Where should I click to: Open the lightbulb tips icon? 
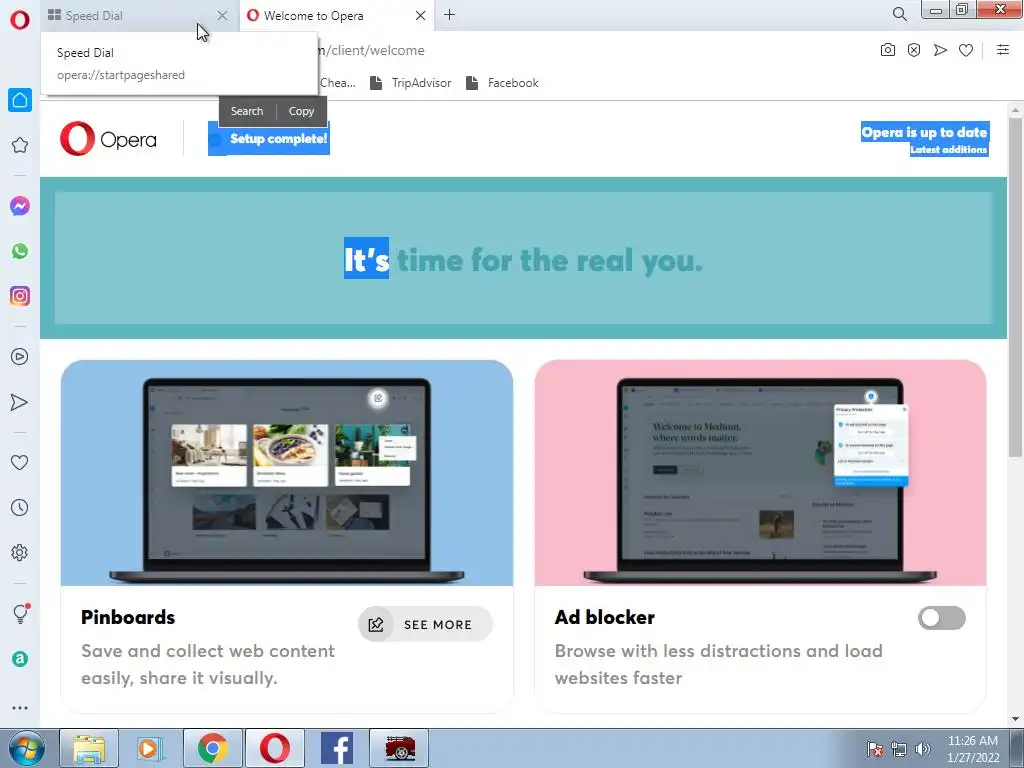[20, 613]
